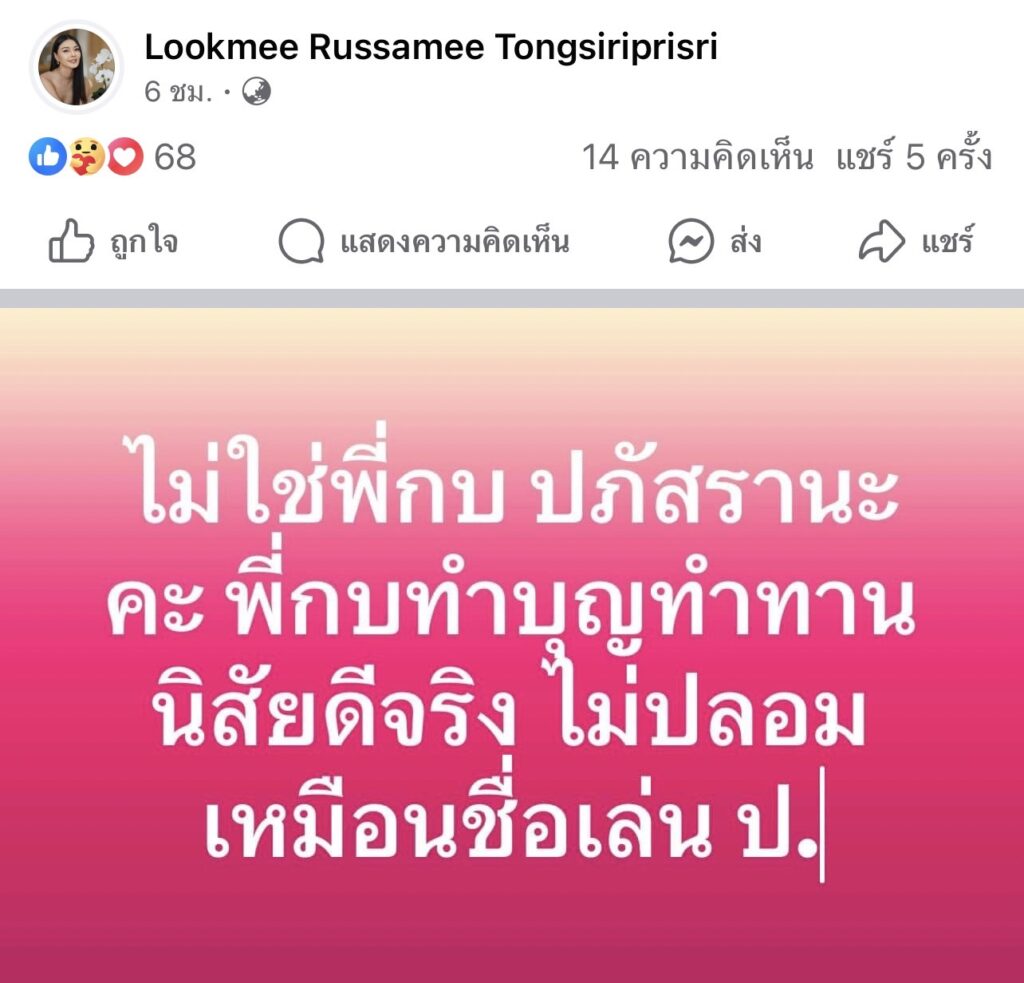Click the globe public audience icon
The width and height of the screenshot is (1024, 983).
[x=256, y=91]
